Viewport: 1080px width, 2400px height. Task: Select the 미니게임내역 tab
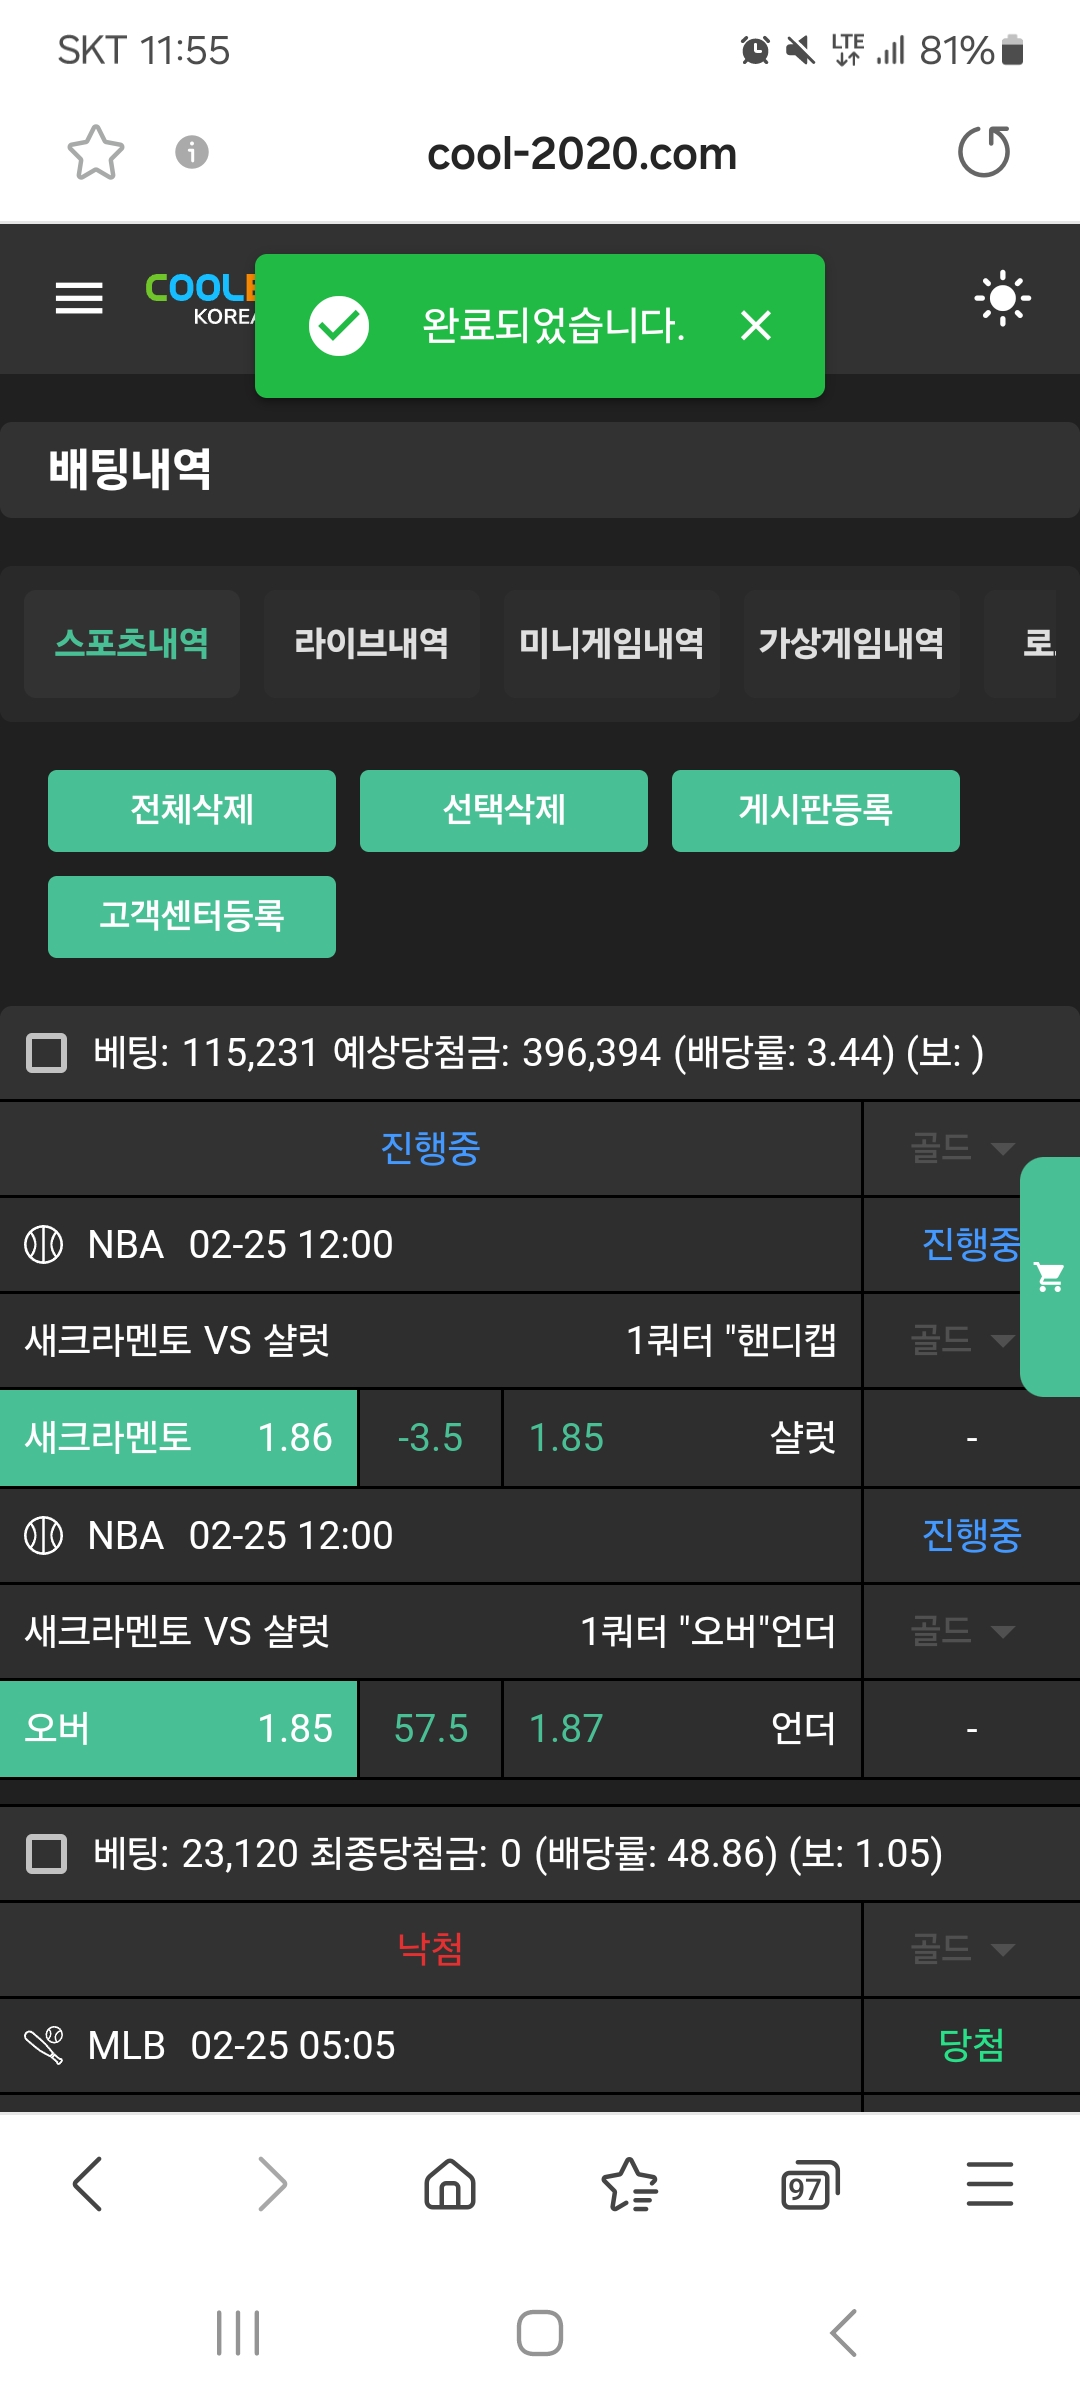coord(611,643)
